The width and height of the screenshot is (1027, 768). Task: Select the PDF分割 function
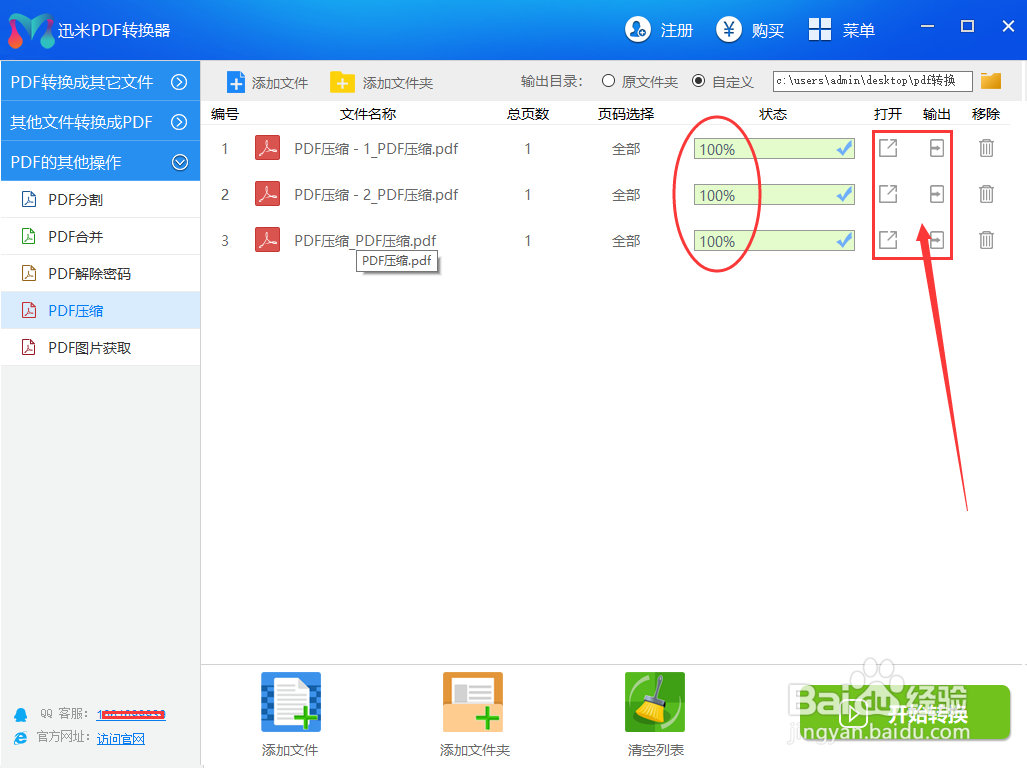tap(101, 200)
